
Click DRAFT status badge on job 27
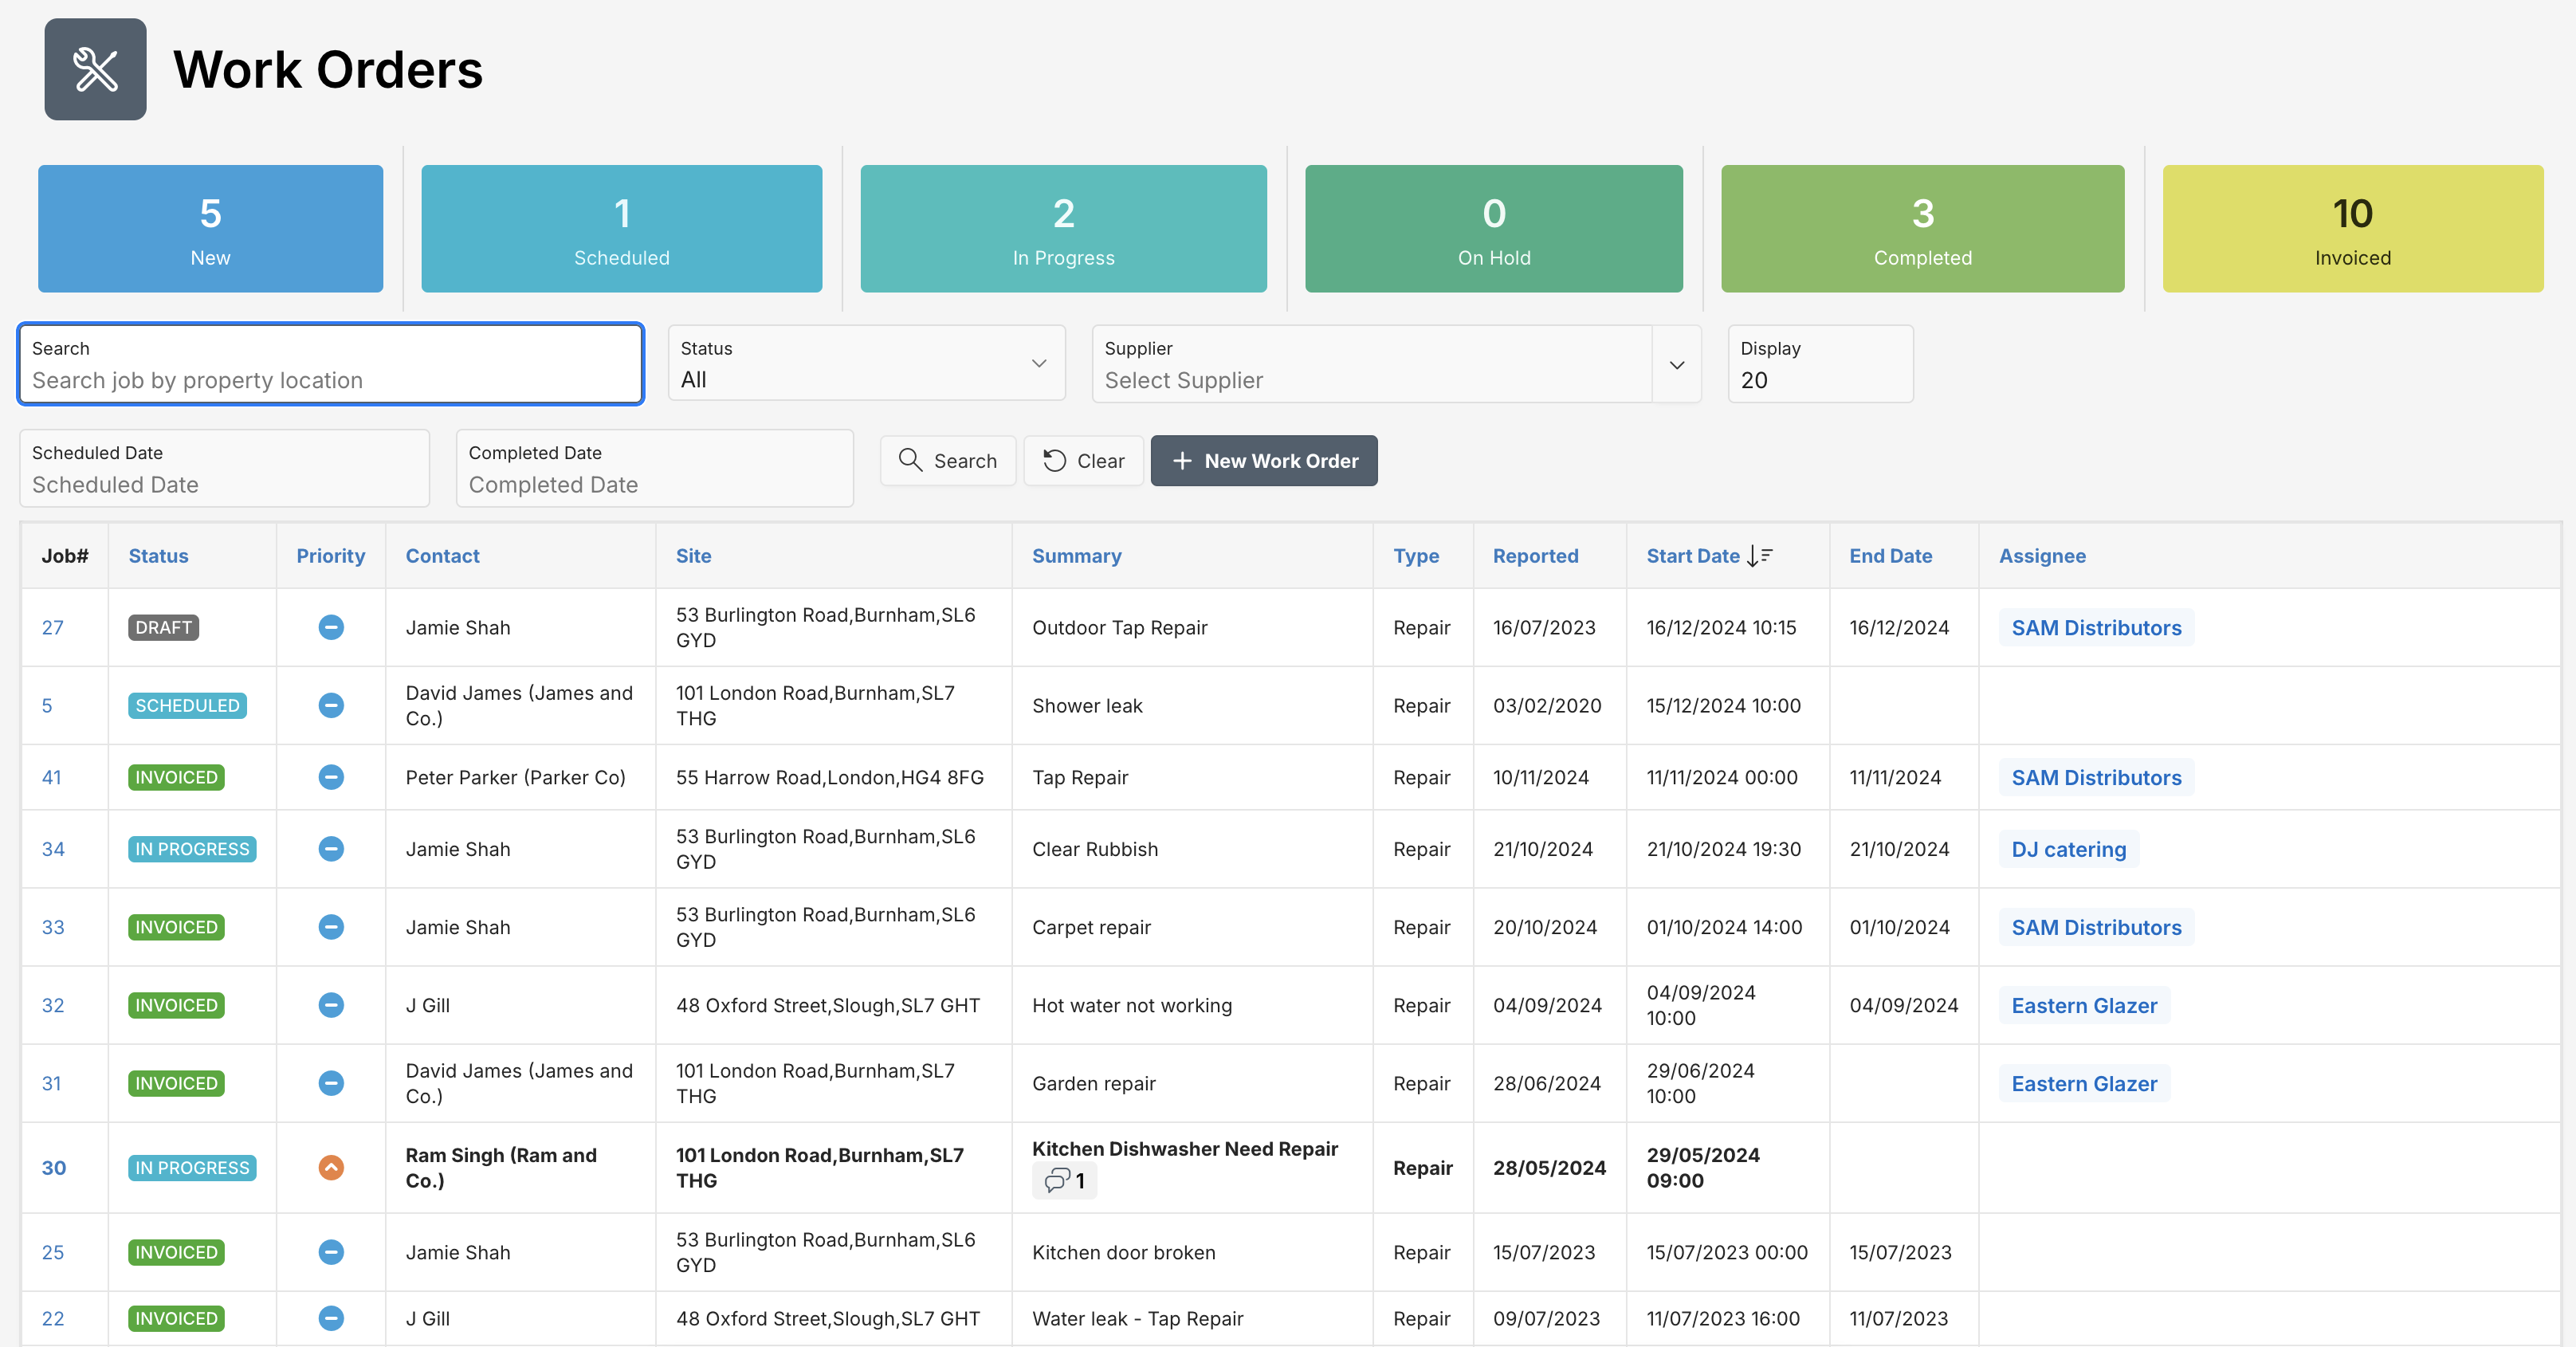[163, 627]
